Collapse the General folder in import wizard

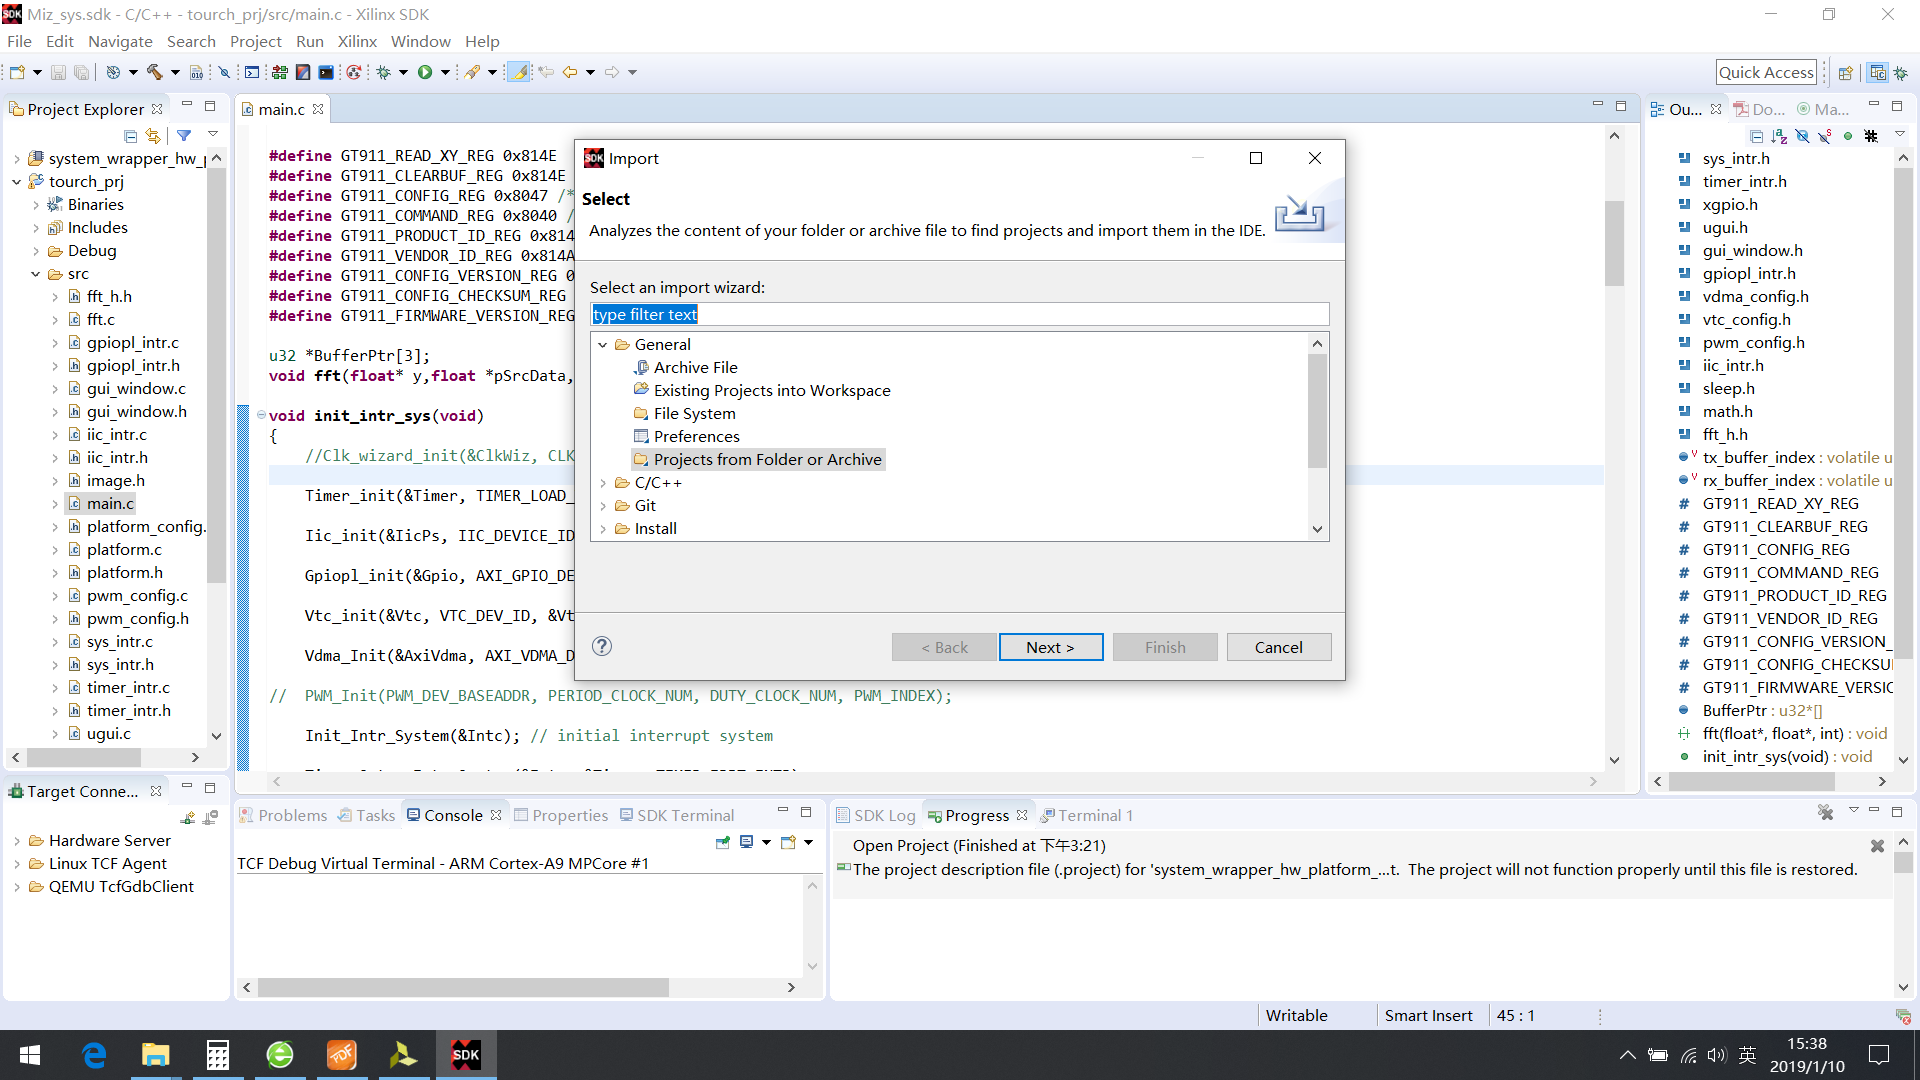pos(603,344)
